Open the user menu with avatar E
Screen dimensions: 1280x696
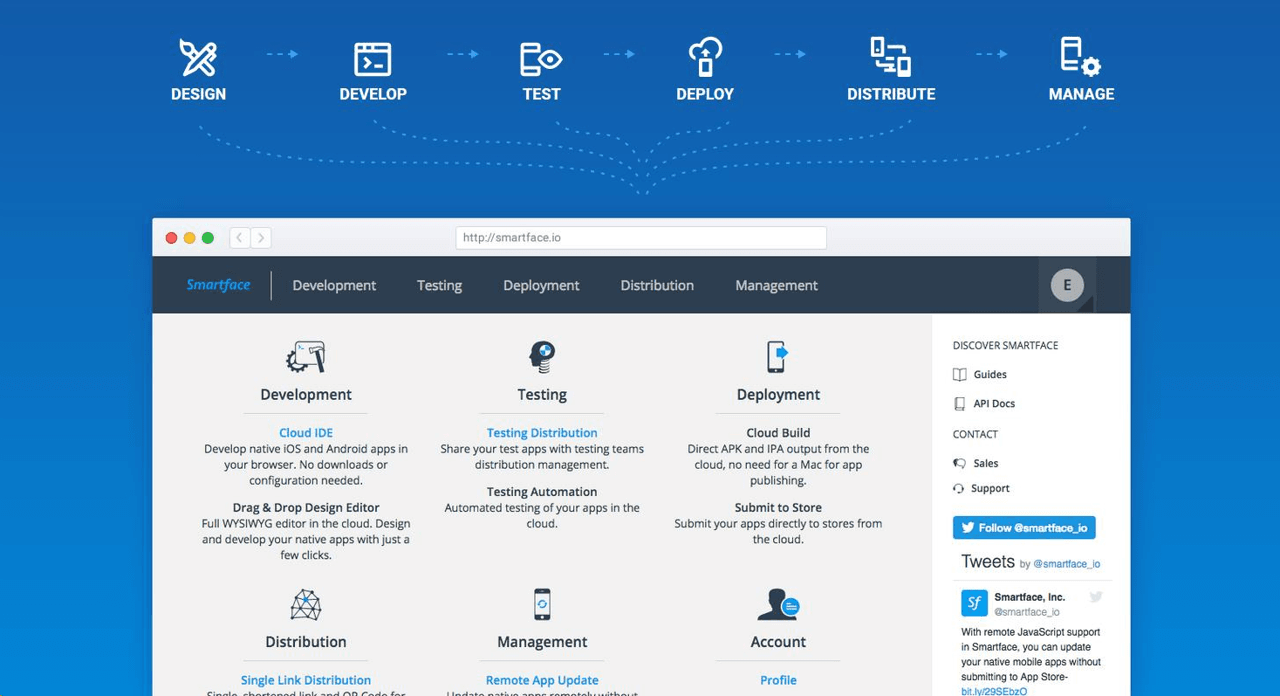1067,285
